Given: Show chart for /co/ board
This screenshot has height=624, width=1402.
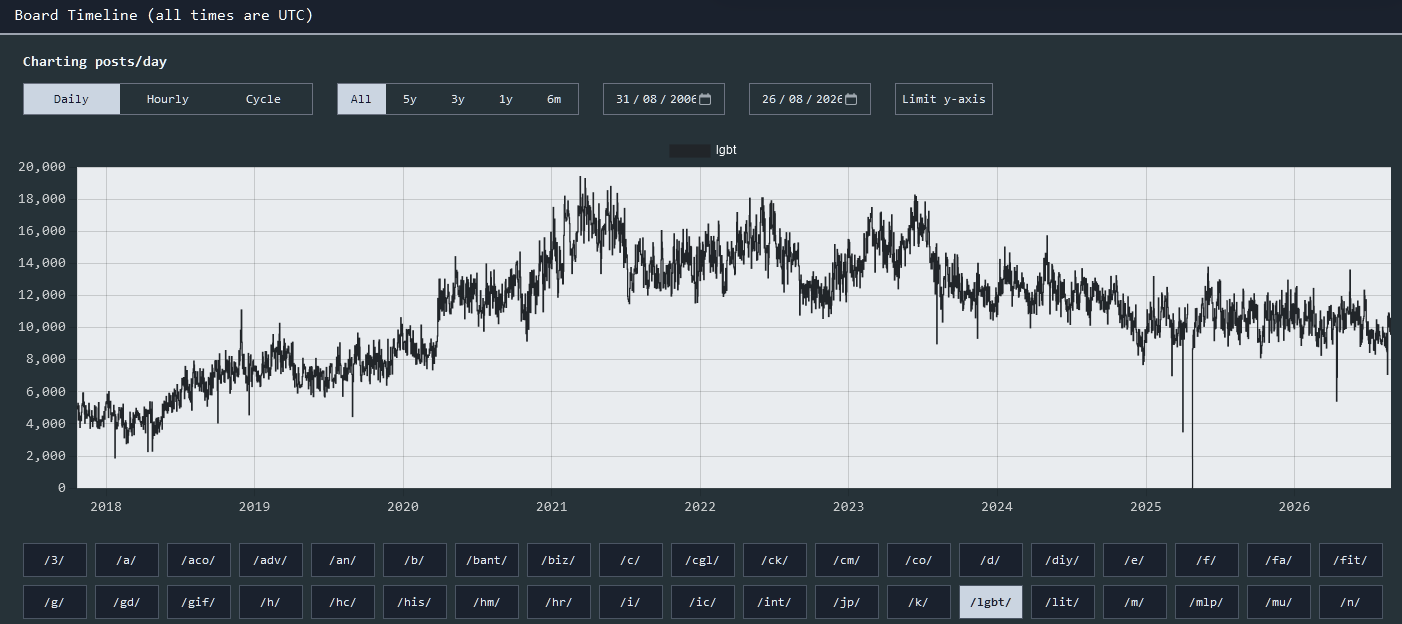Looking at the screenshot, I should 919,560.
